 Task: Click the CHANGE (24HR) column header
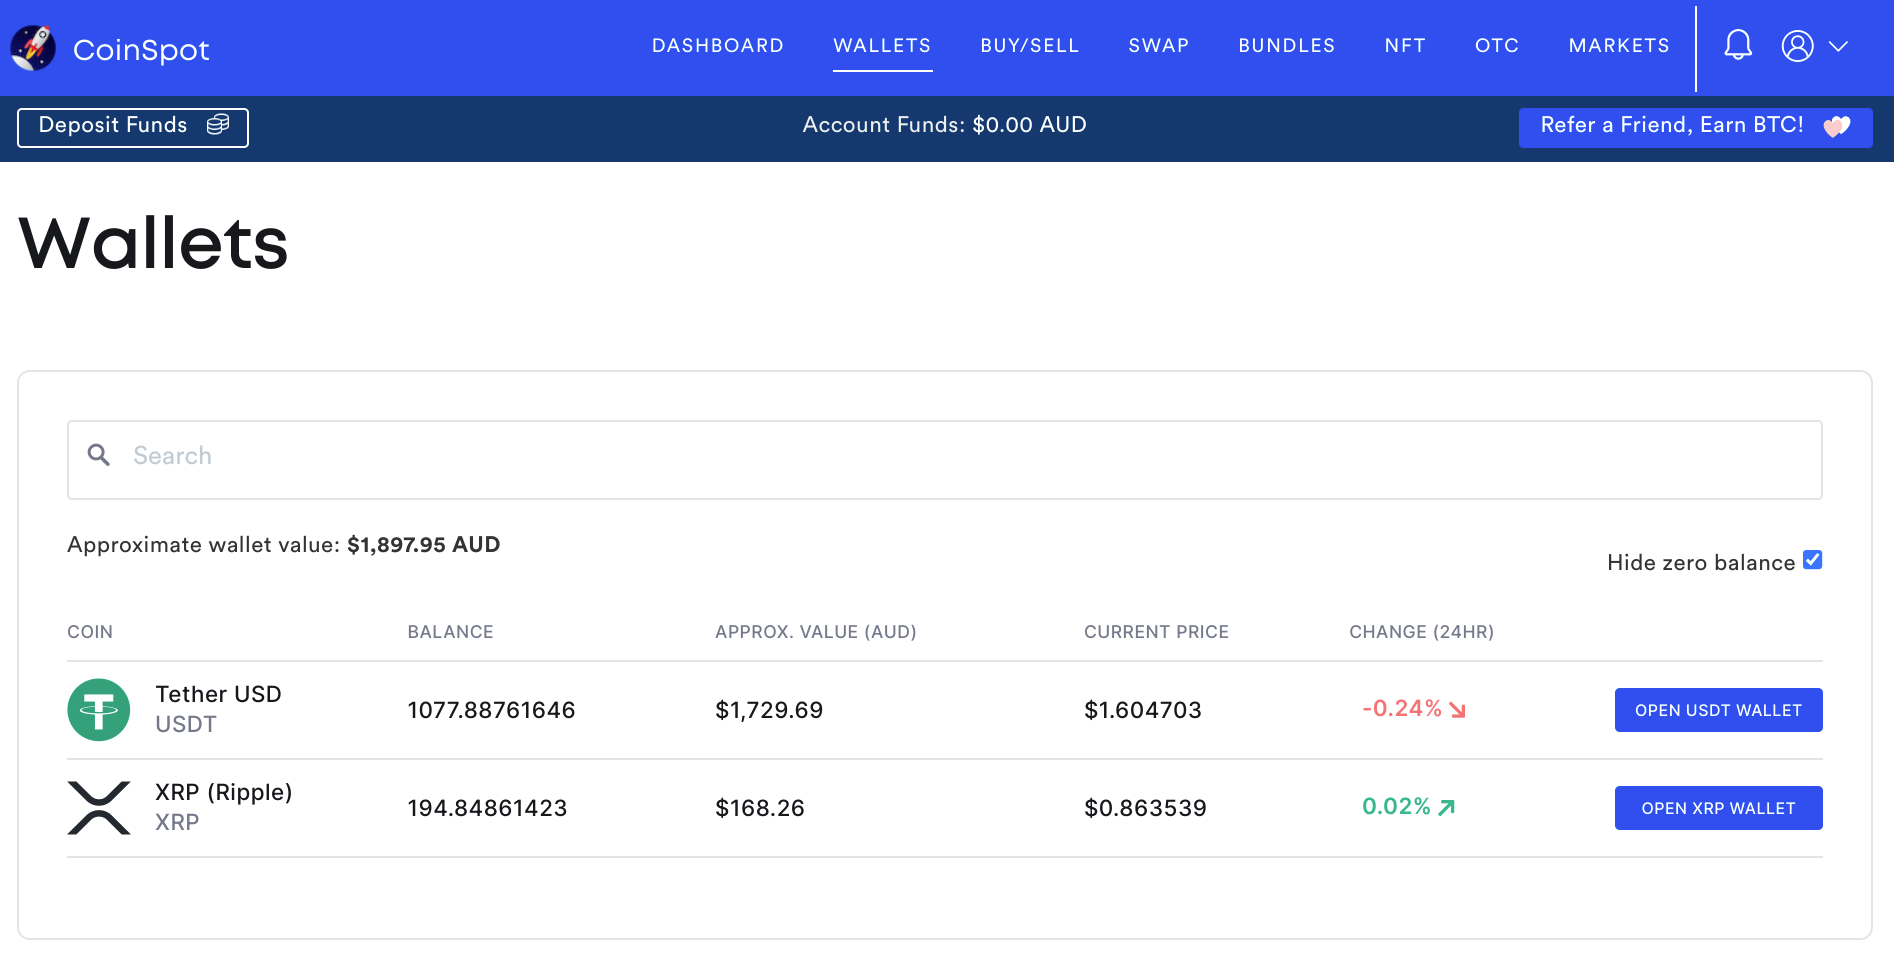(1421, 632)
